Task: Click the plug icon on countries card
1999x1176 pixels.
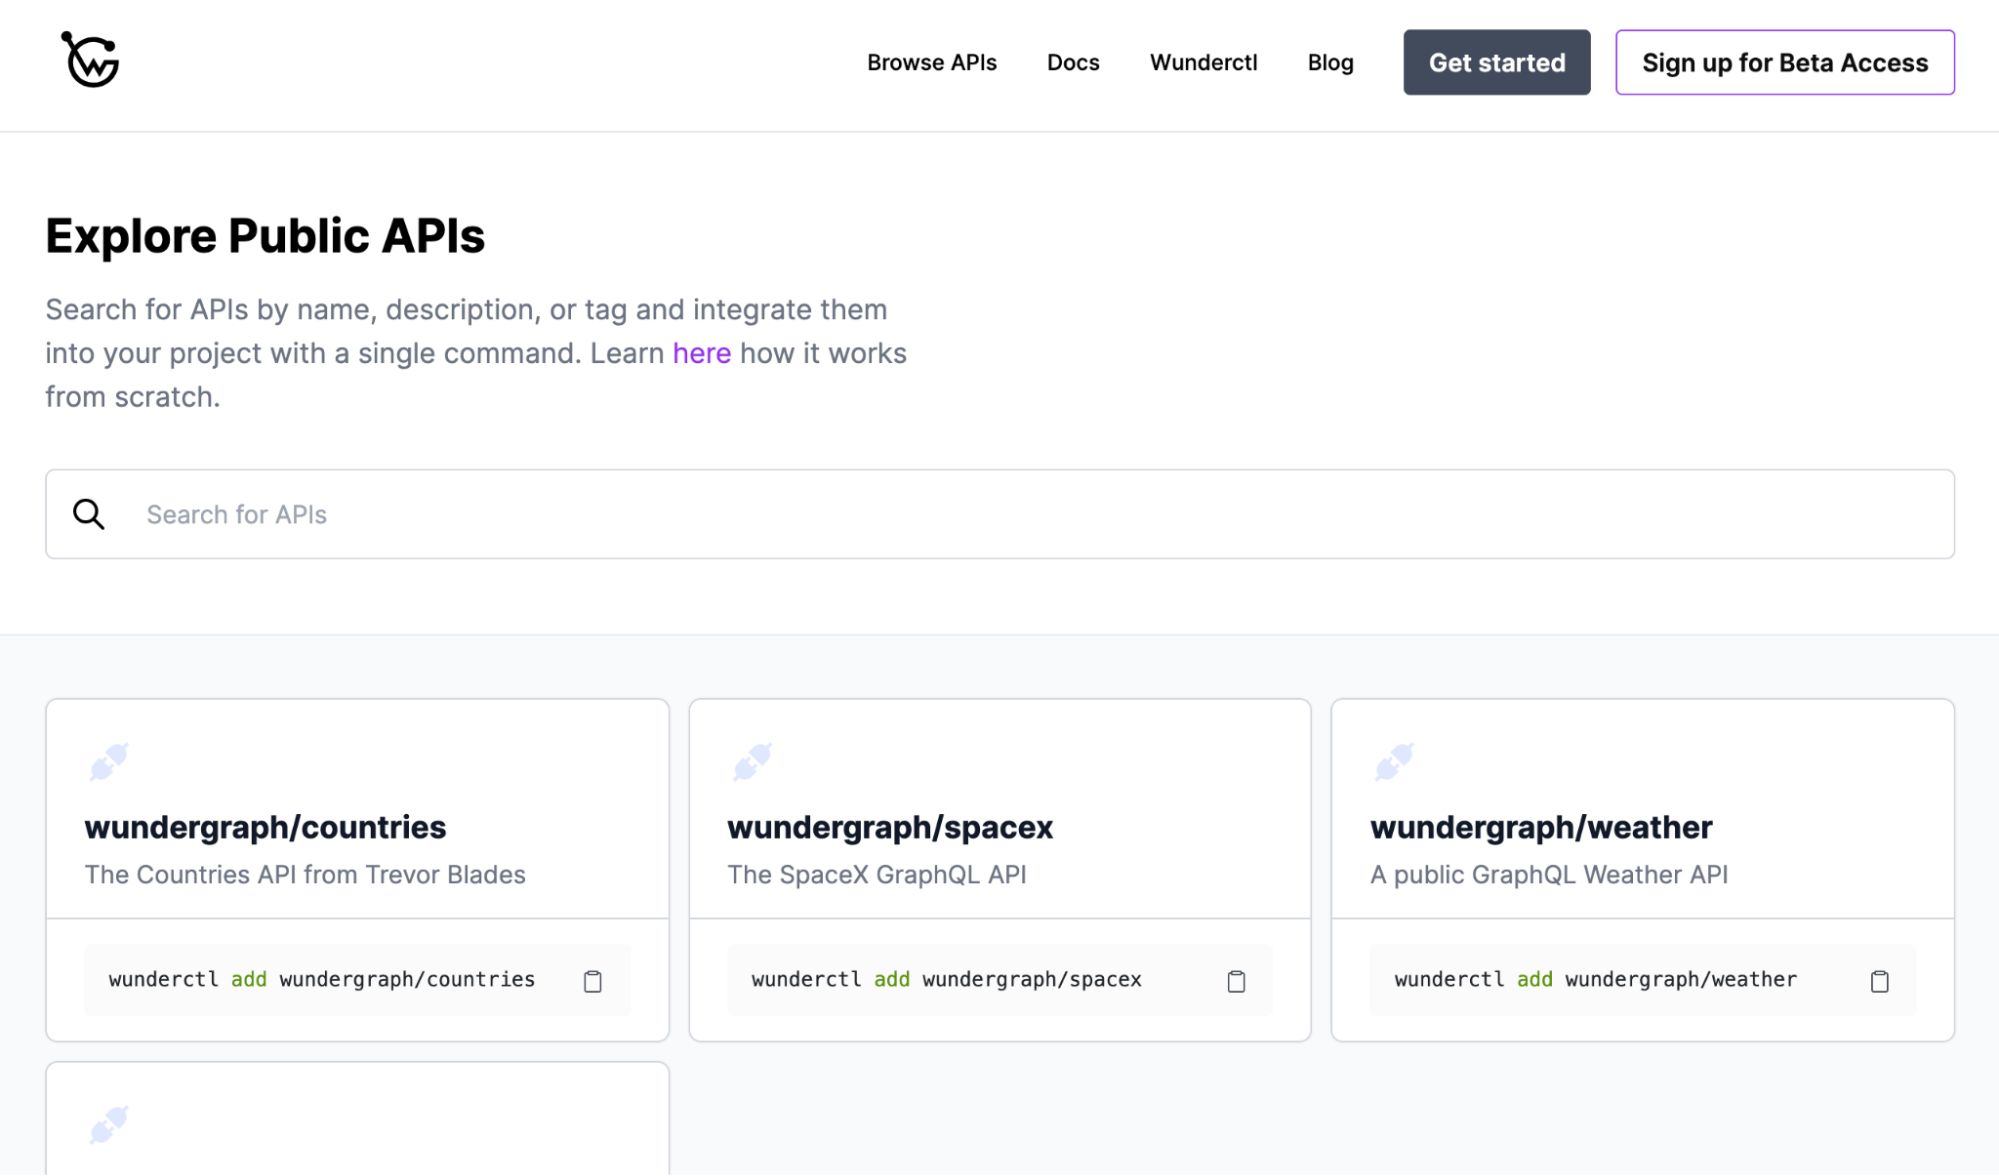Action: (109, 761)
